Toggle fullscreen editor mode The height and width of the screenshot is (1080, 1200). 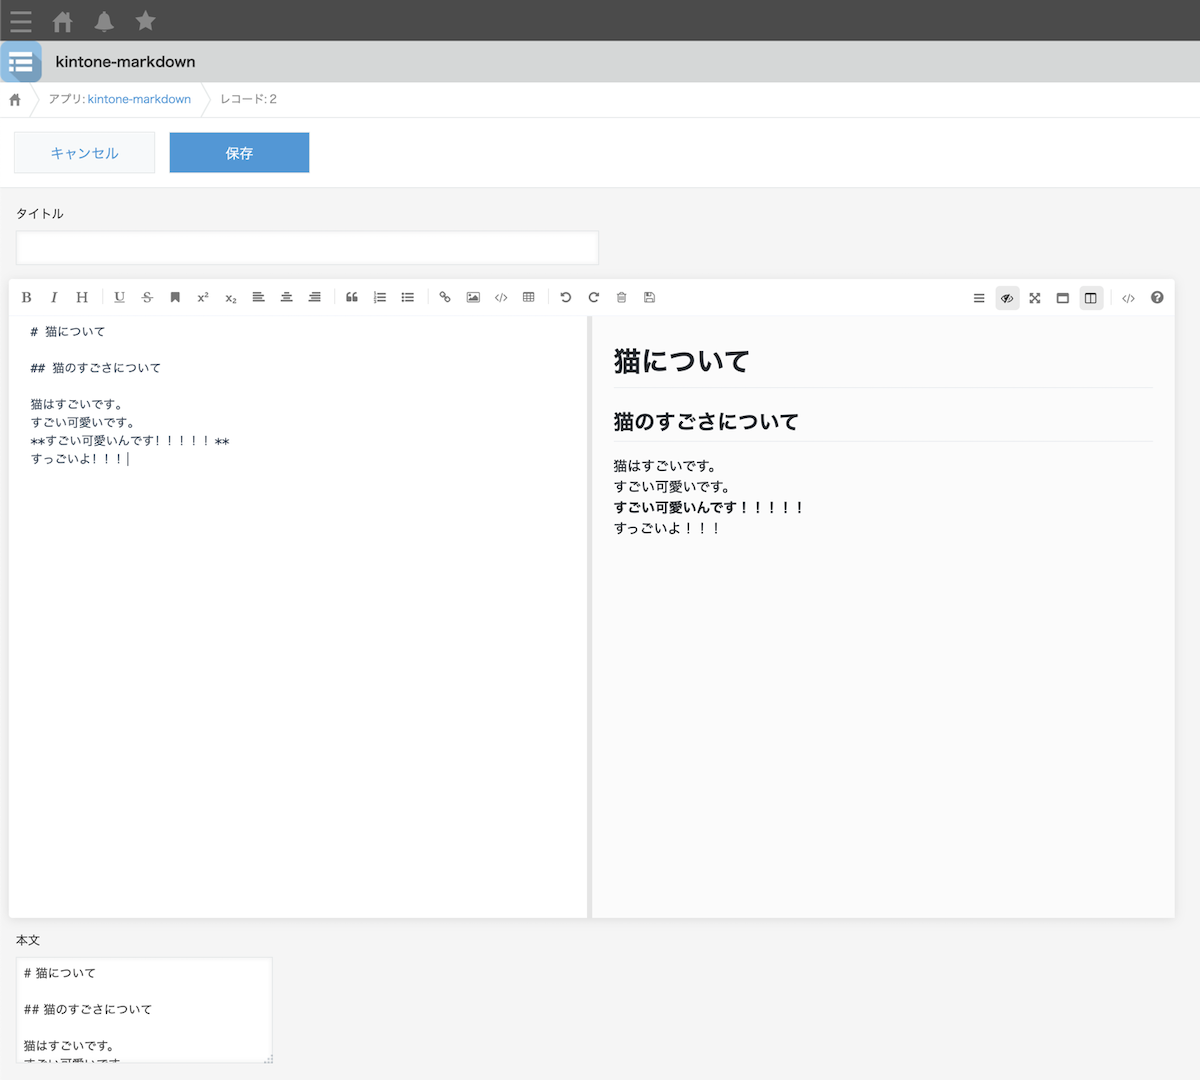(x=1035, y=298)
